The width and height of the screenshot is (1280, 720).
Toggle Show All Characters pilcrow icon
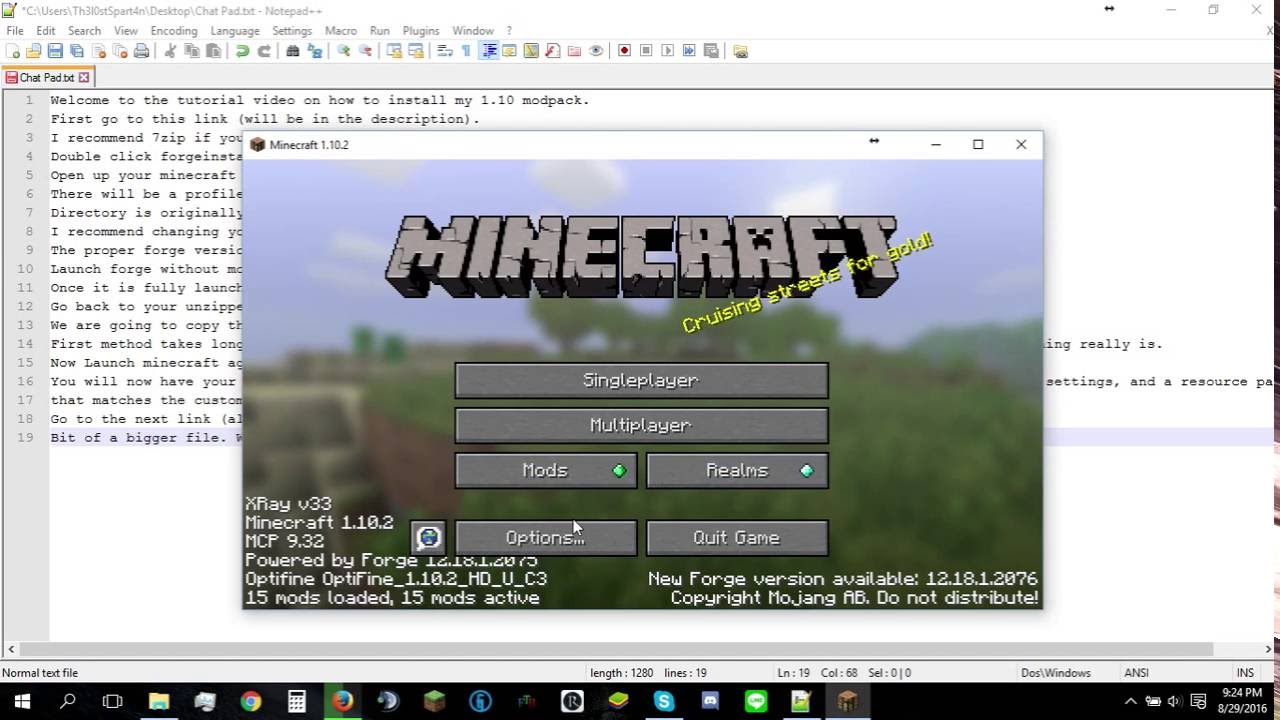[x=466, y=51]
